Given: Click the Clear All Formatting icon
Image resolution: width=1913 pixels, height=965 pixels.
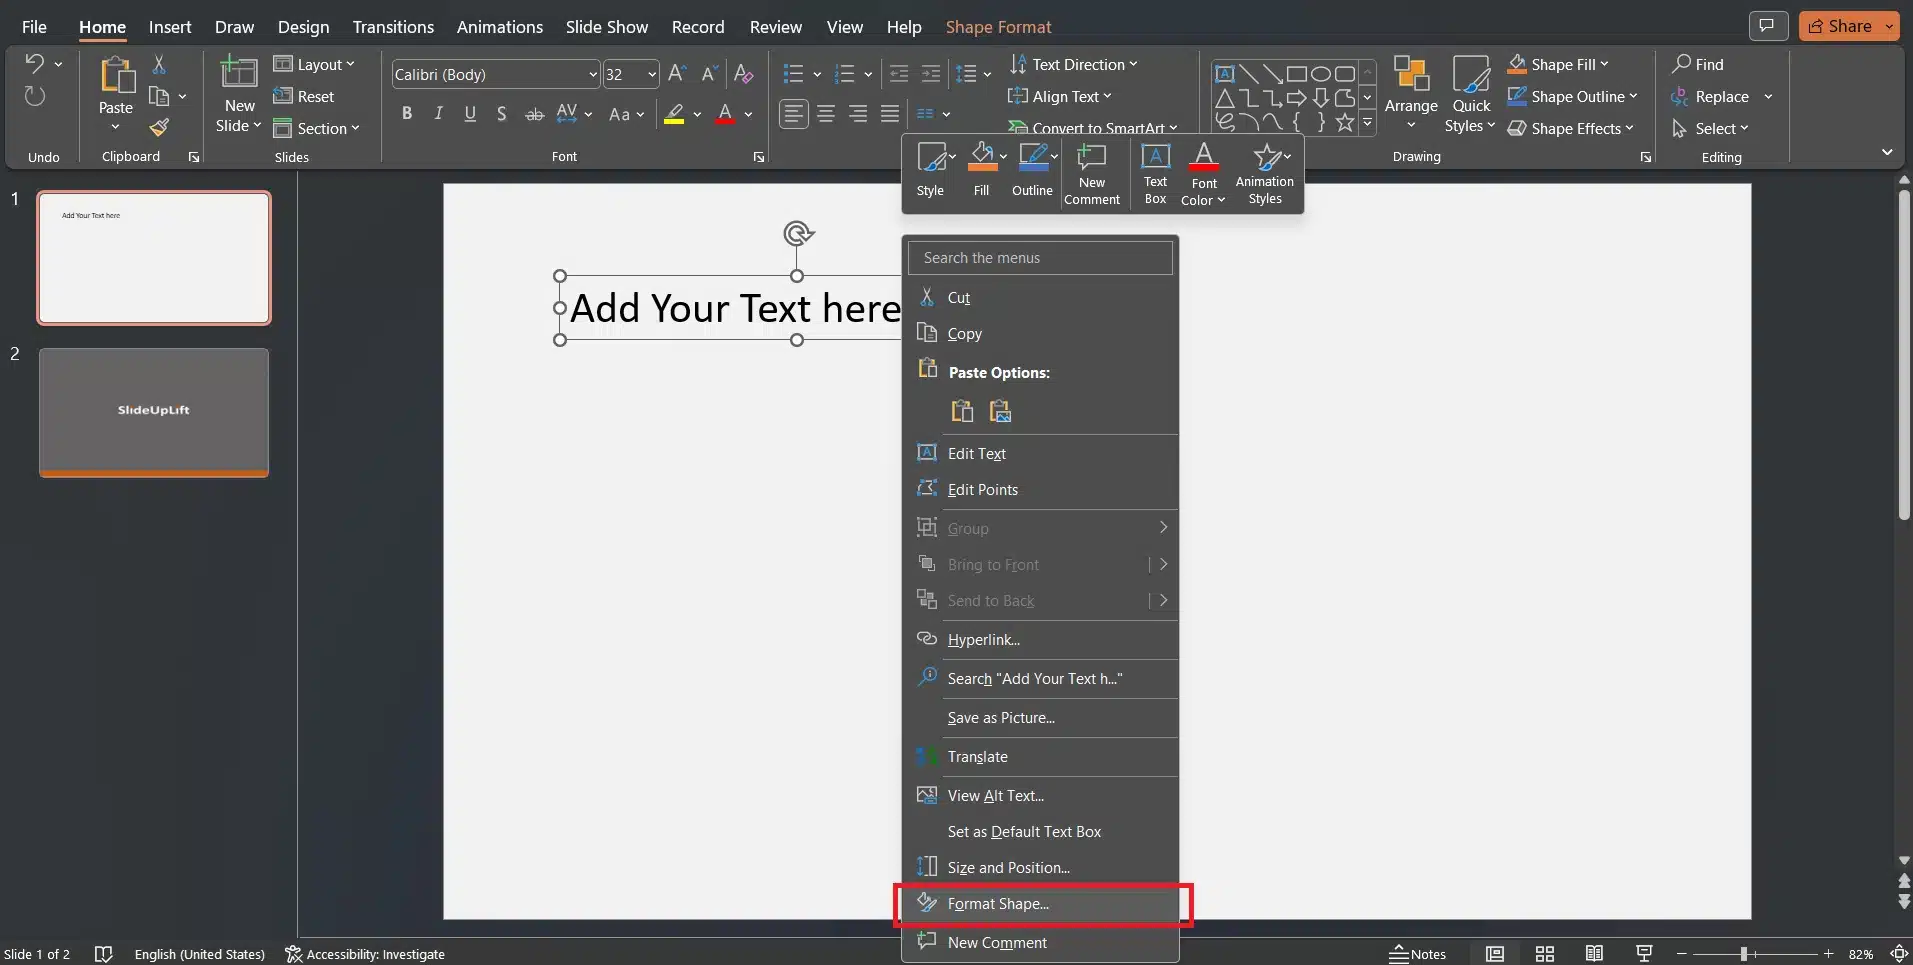Looking at the screenshot, I should click(743, 74).
